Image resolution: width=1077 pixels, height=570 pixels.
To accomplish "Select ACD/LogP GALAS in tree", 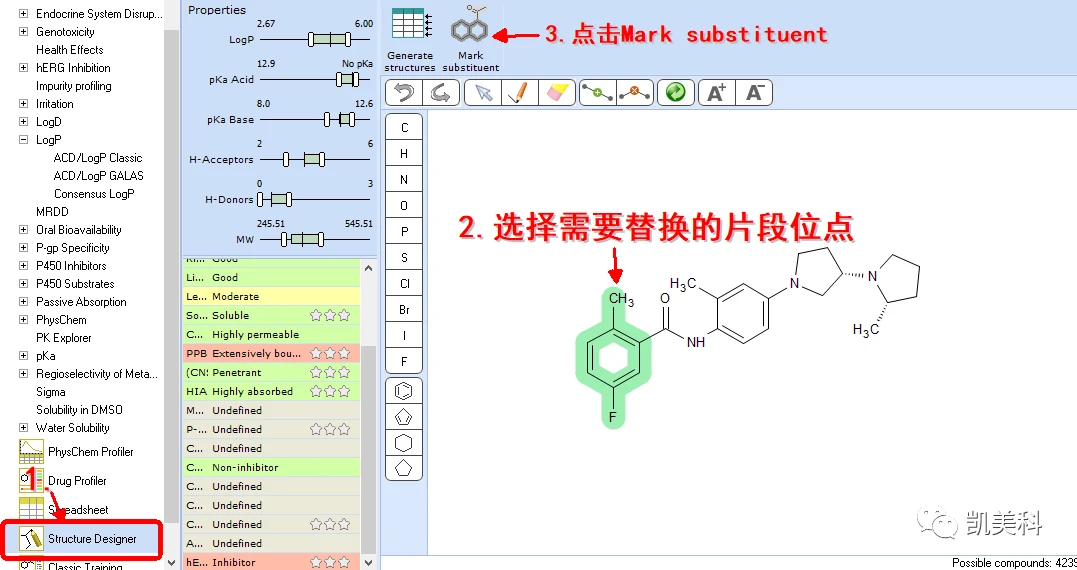I will tap(99, 176).
